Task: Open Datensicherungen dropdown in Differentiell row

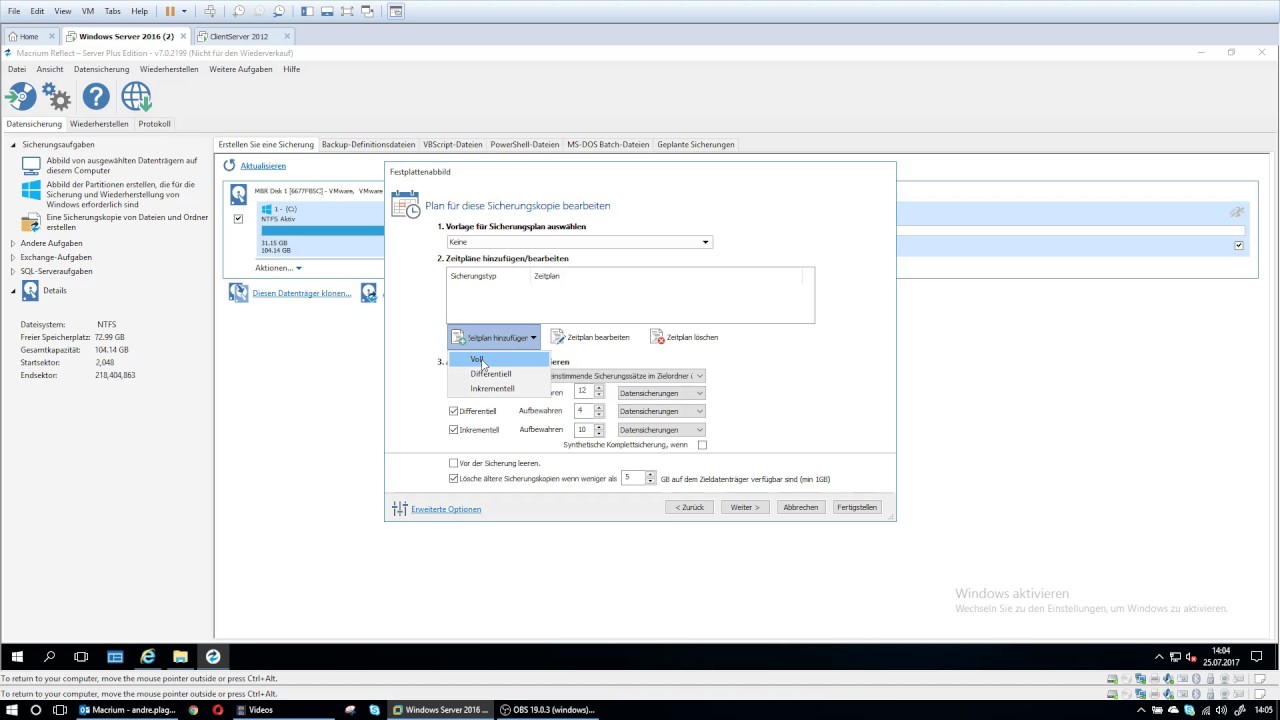Action: pos(661,411)
